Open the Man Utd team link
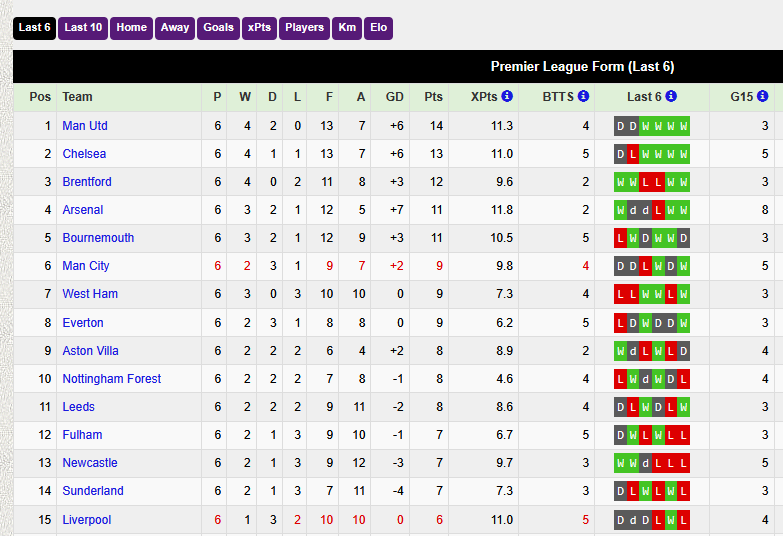The image size is (783, 536). click(85, 126)
